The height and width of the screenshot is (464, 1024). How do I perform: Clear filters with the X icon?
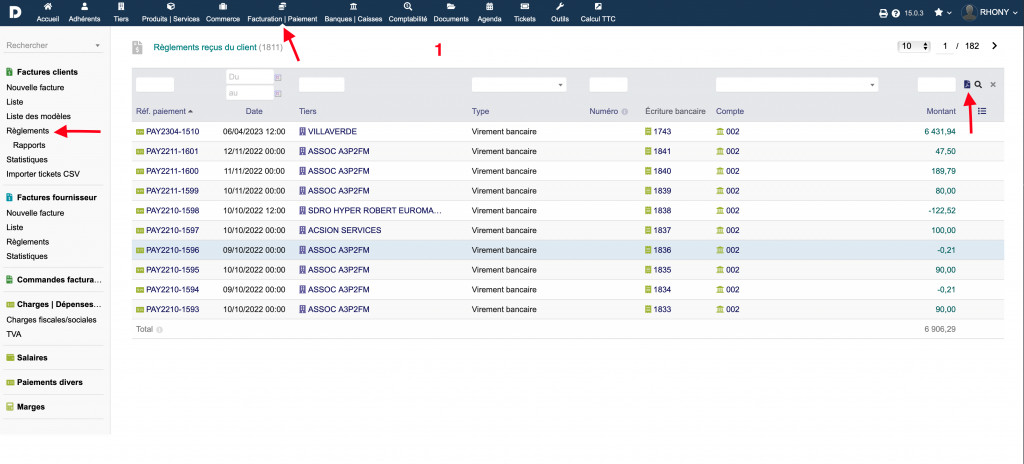pyautogui.click(x=993, y=85)
